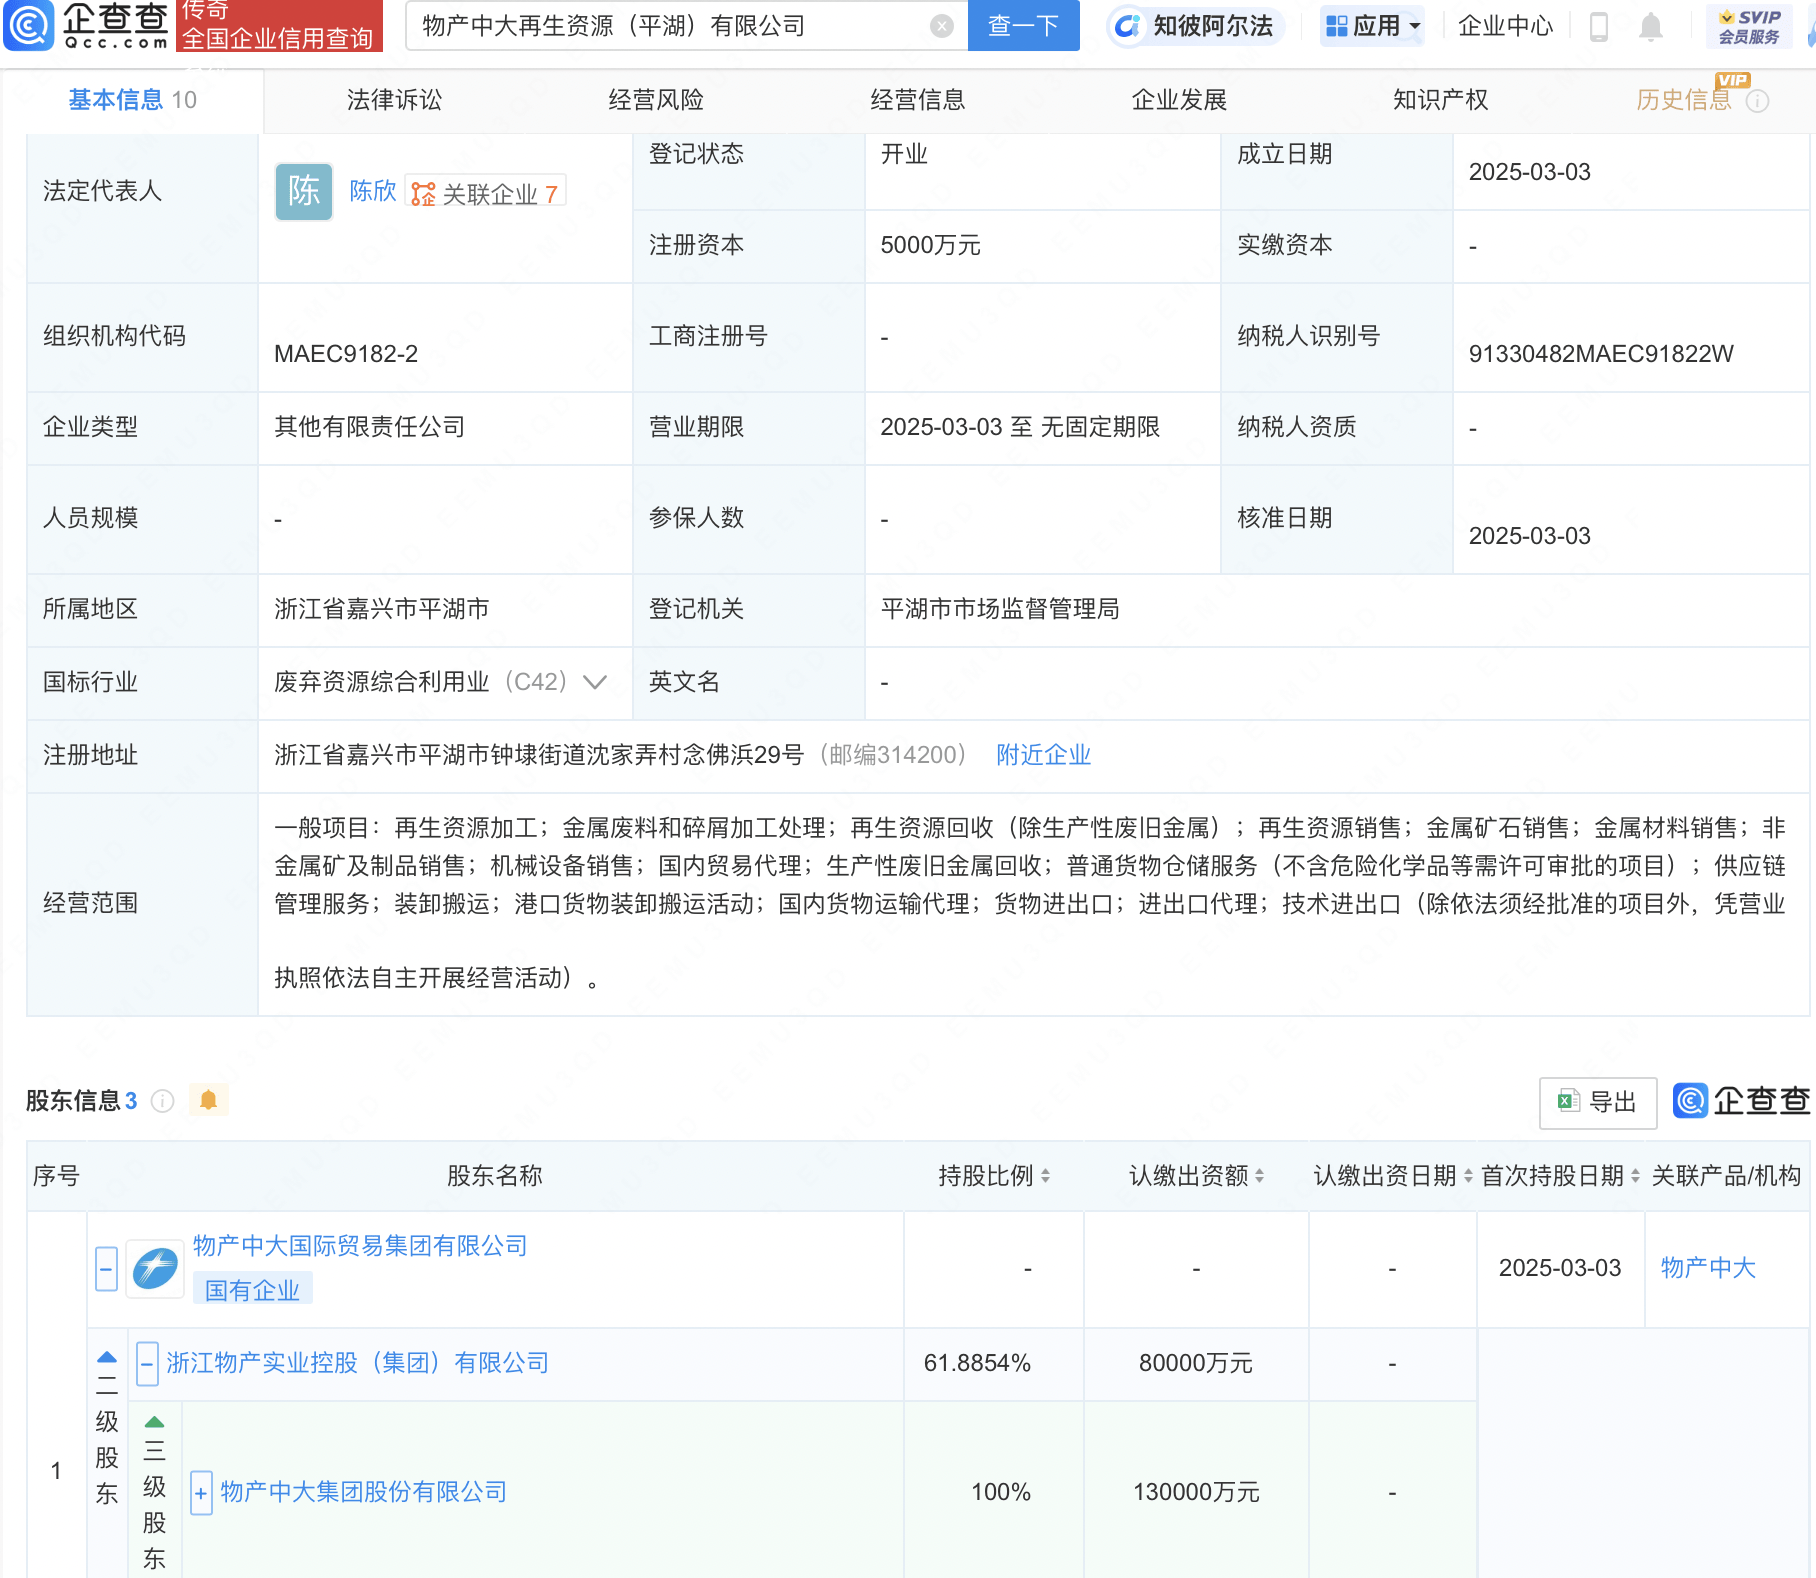
Task: Collapse the 物产中大国际贸易集团 shareholder row
Action: click(x=106, y=1268)
